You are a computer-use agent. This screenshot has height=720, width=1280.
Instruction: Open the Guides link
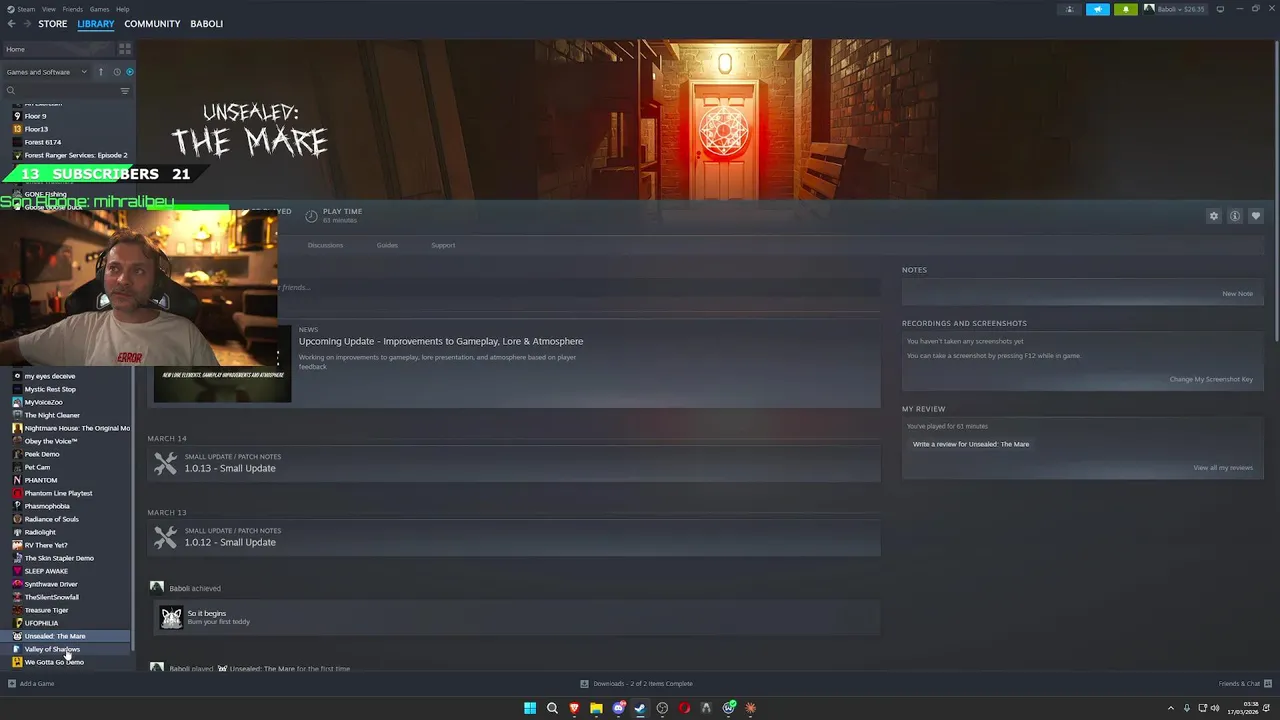387,245
